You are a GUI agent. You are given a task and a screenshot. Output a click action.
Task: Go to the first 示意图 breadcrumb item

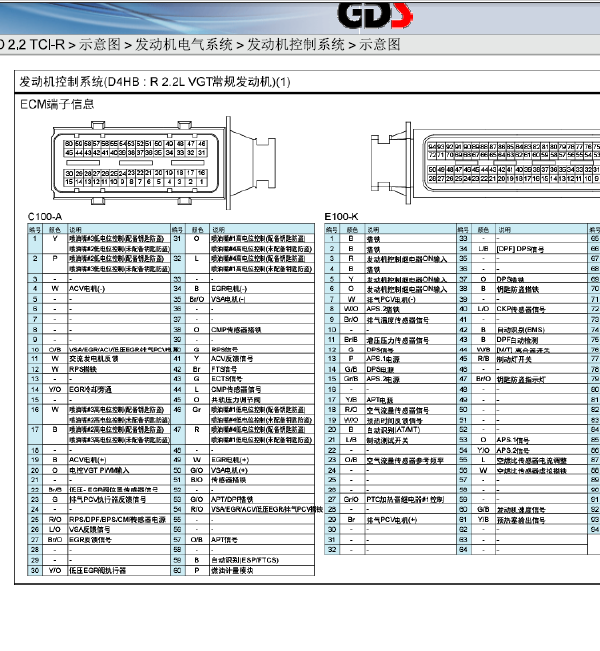click(x=100, y=45)
